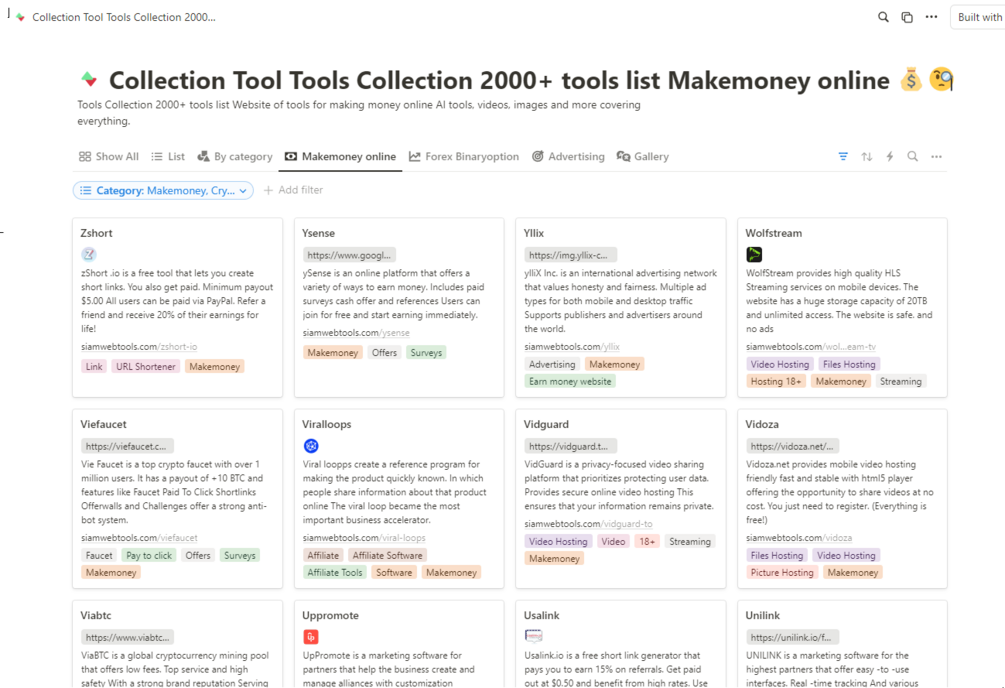Click the duplicate page icon
The height and width of the screenshot is (688, 1005).
[907, 17]
